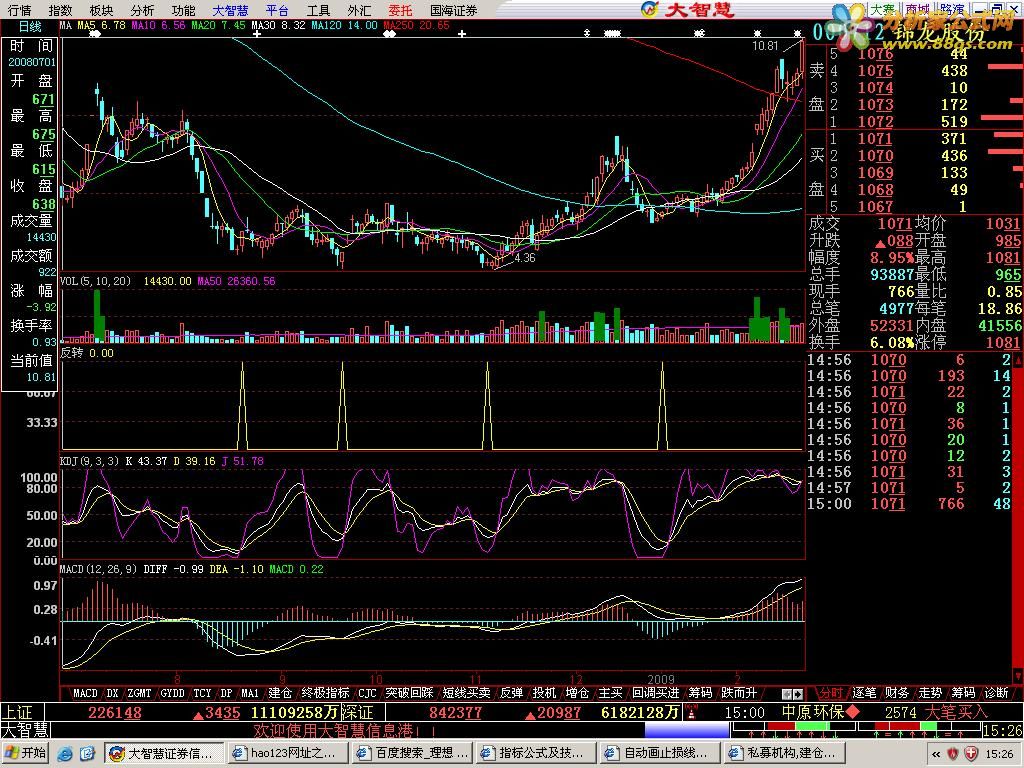The height and width of the screenshot is (768, 1024).
Task: Switch right panel to 财务 tab
Action: click(x=897, y=693)
